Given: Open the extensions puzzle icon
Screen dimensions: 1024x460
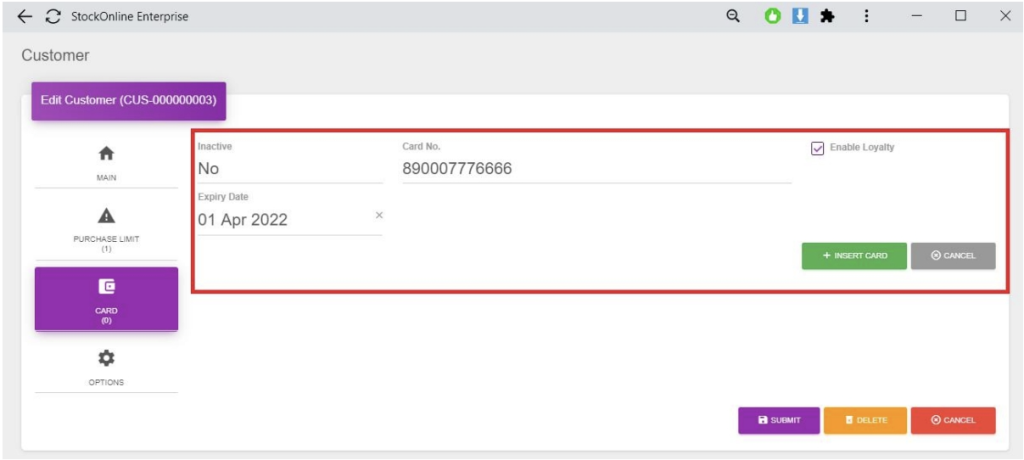Looking at the screenshot, I should (827, 16).
